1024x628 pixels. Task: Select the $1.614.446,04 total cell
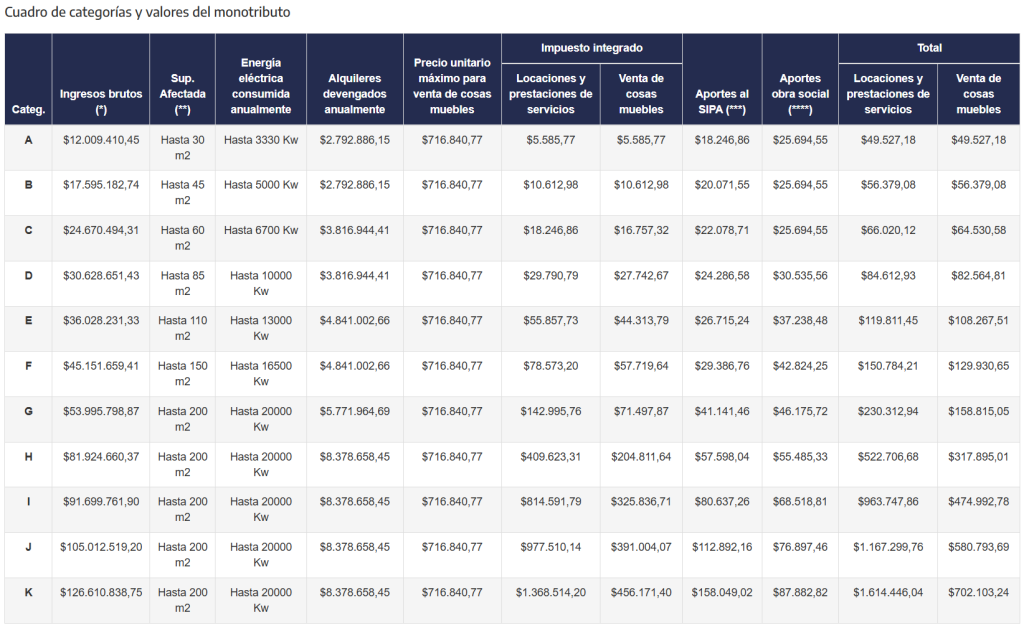click(888, 593)
